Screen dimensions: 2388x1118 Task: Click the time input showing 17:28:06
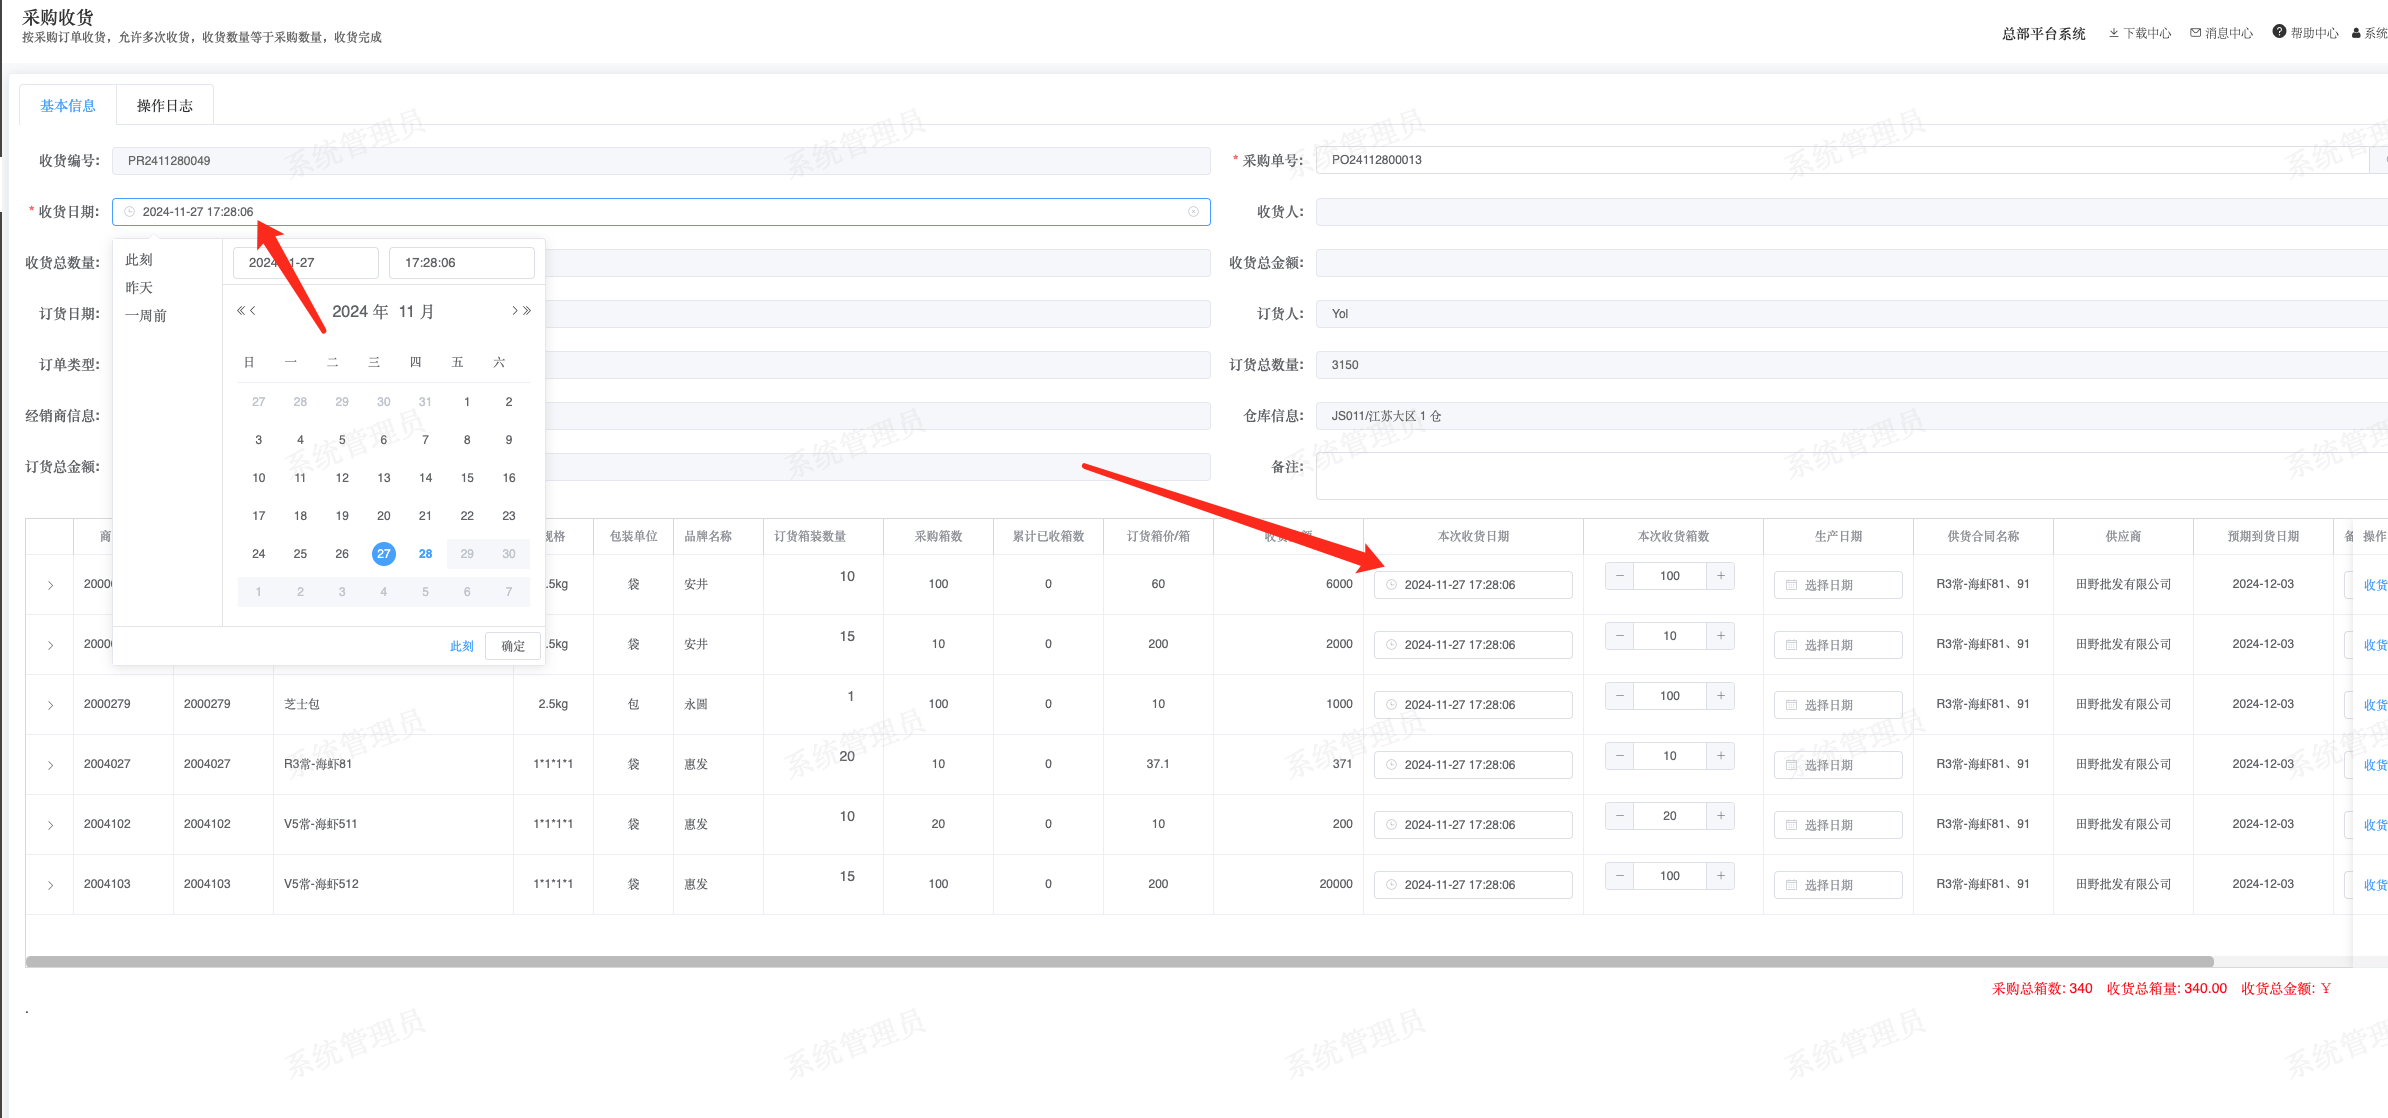click(x=461, y=263)
